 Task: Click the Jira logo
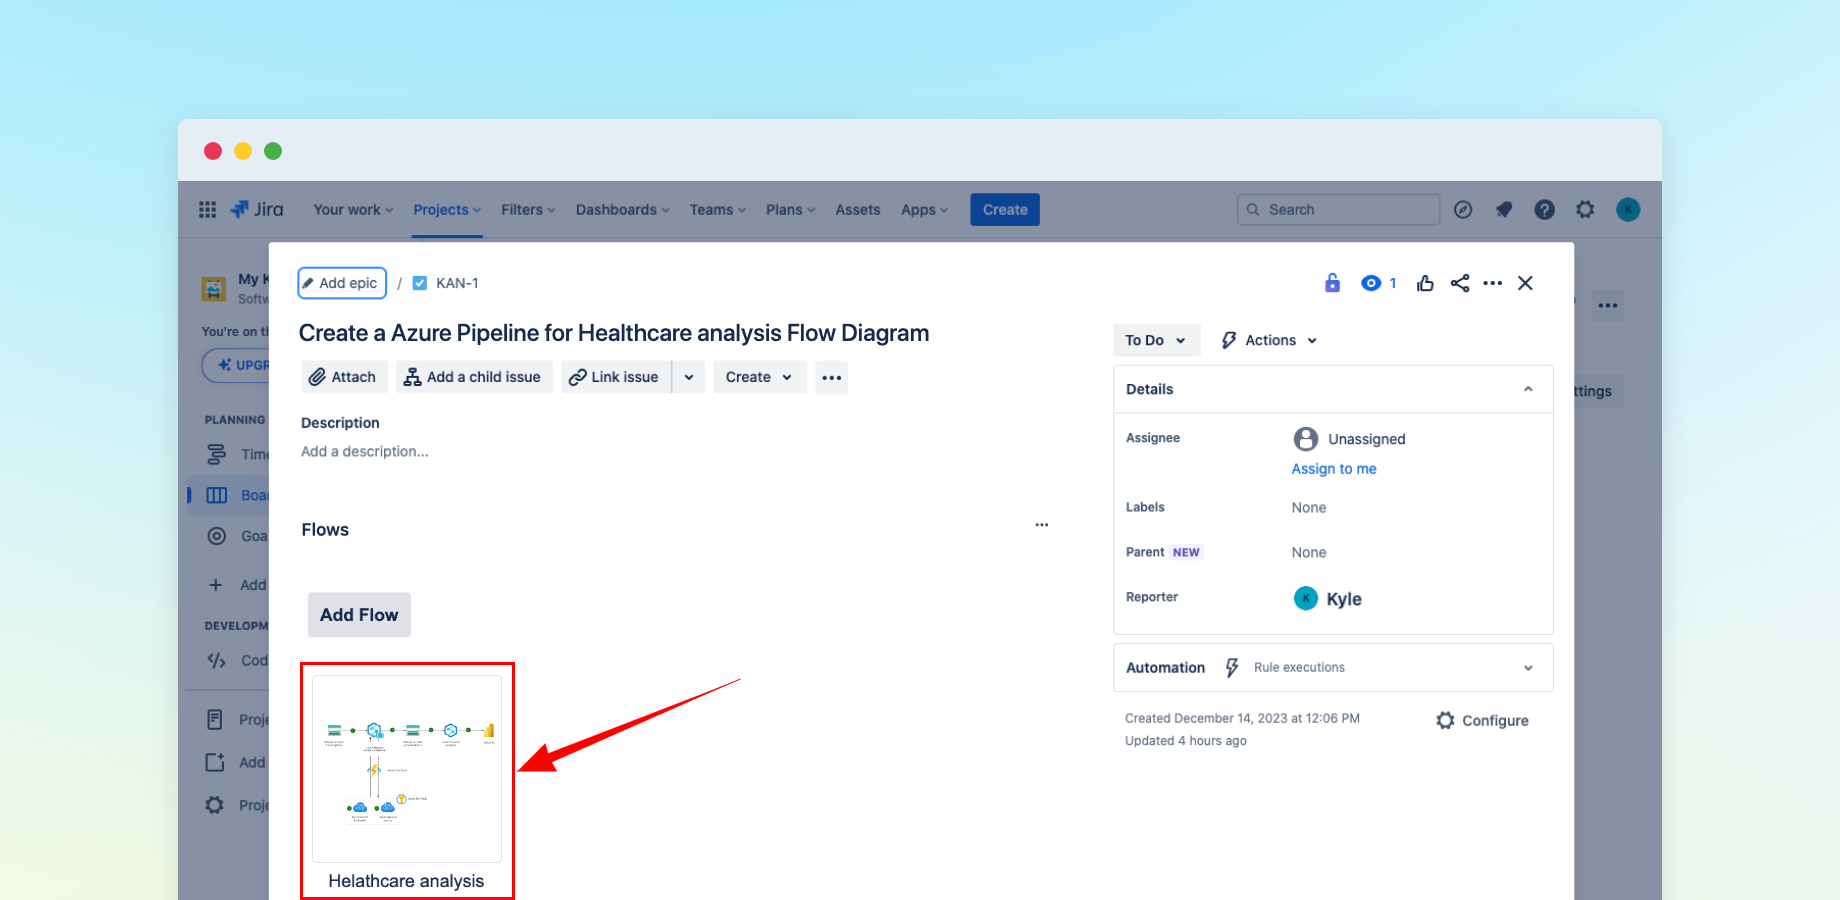point(257,210)
